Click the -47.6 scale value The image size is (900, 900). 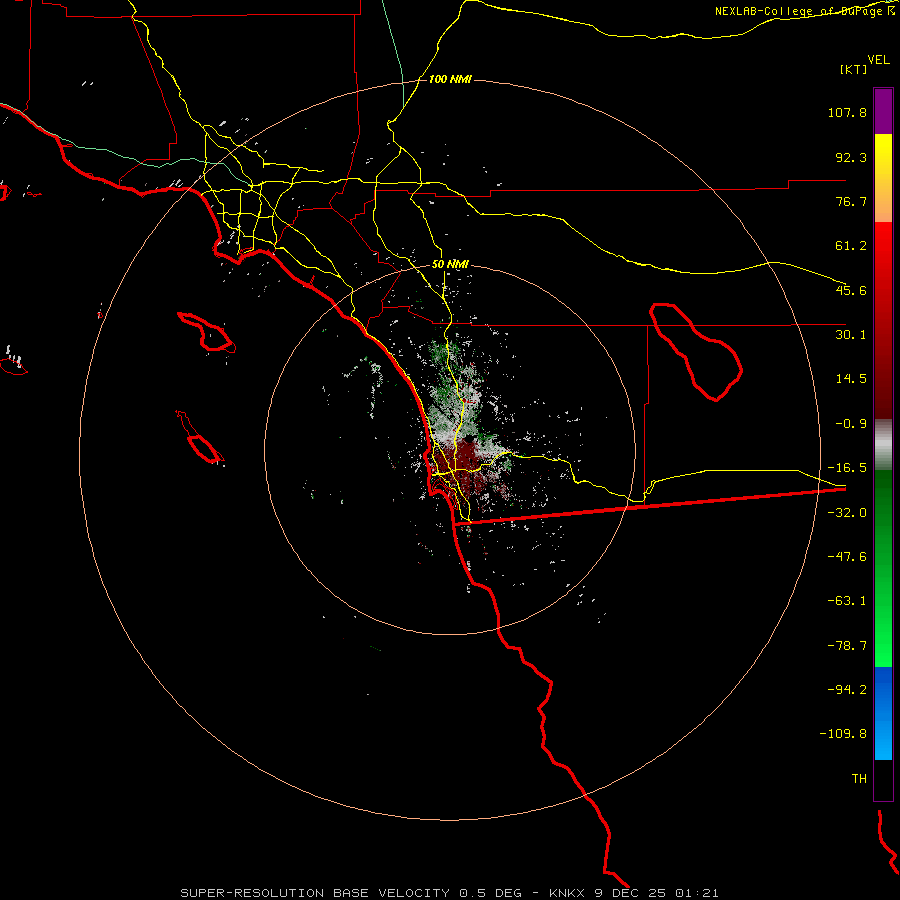[847, 557]
